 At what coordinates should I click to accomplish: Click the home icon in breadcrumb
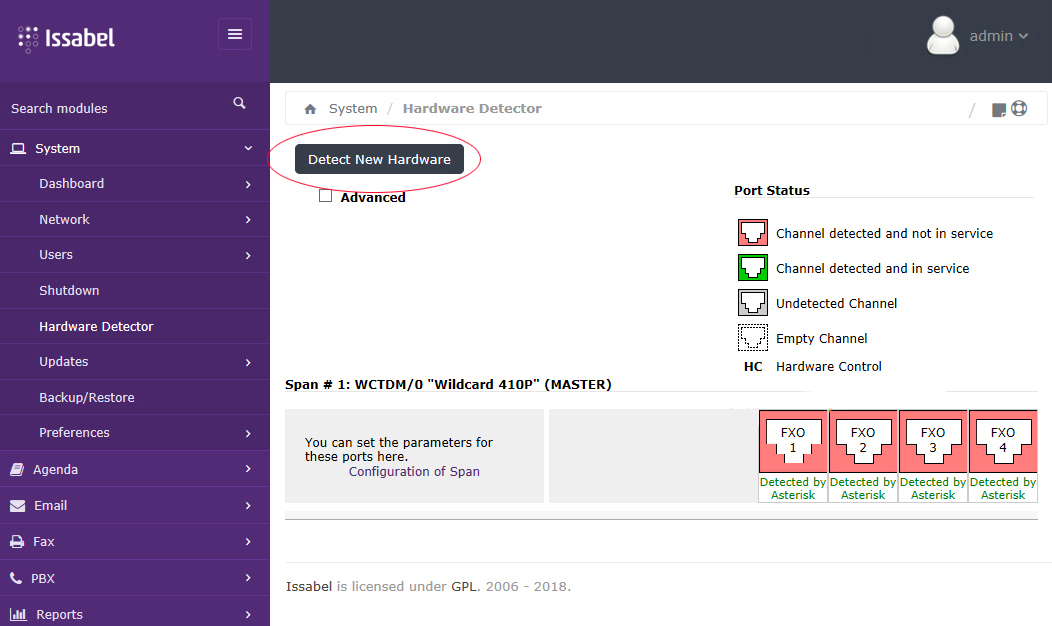[310, 109]
